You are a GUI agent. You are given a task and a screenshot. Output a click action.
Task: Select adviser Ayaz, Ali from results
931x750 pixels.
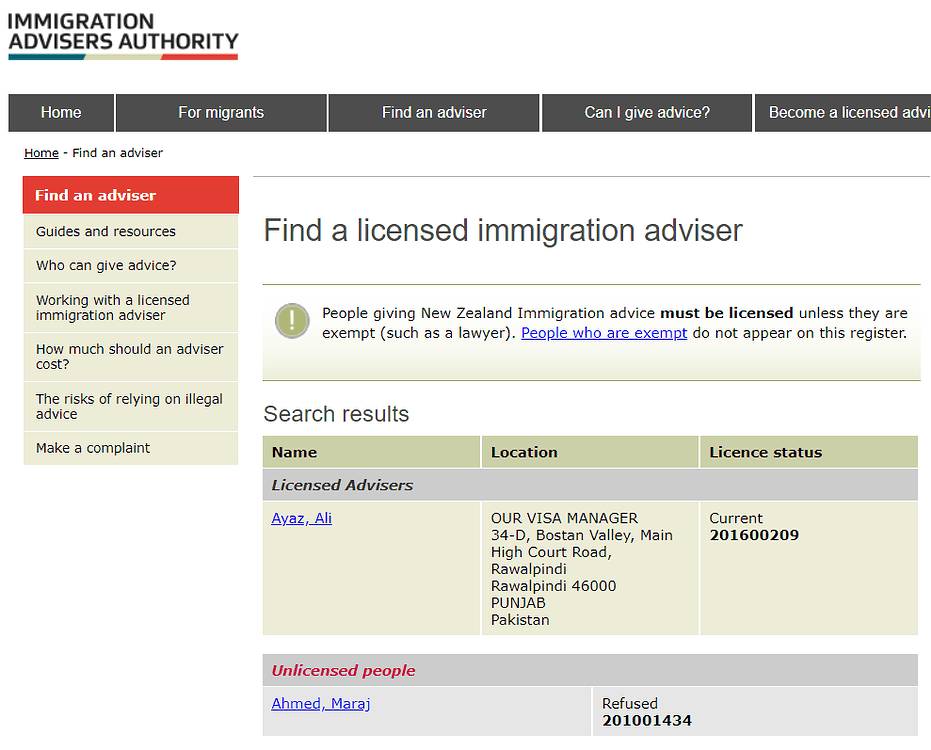301,518
